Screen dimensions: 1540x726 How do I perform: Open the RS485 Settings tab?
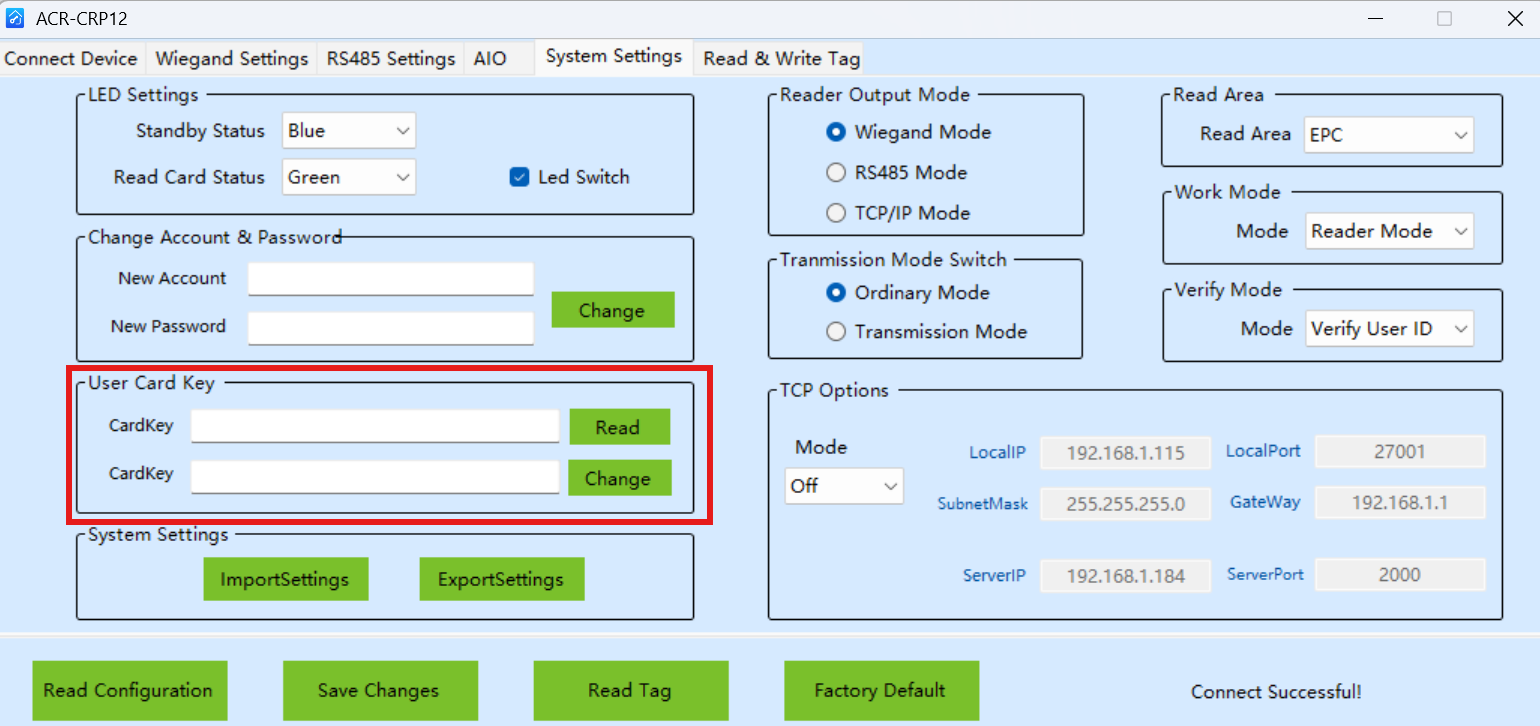tap(391, 59)
